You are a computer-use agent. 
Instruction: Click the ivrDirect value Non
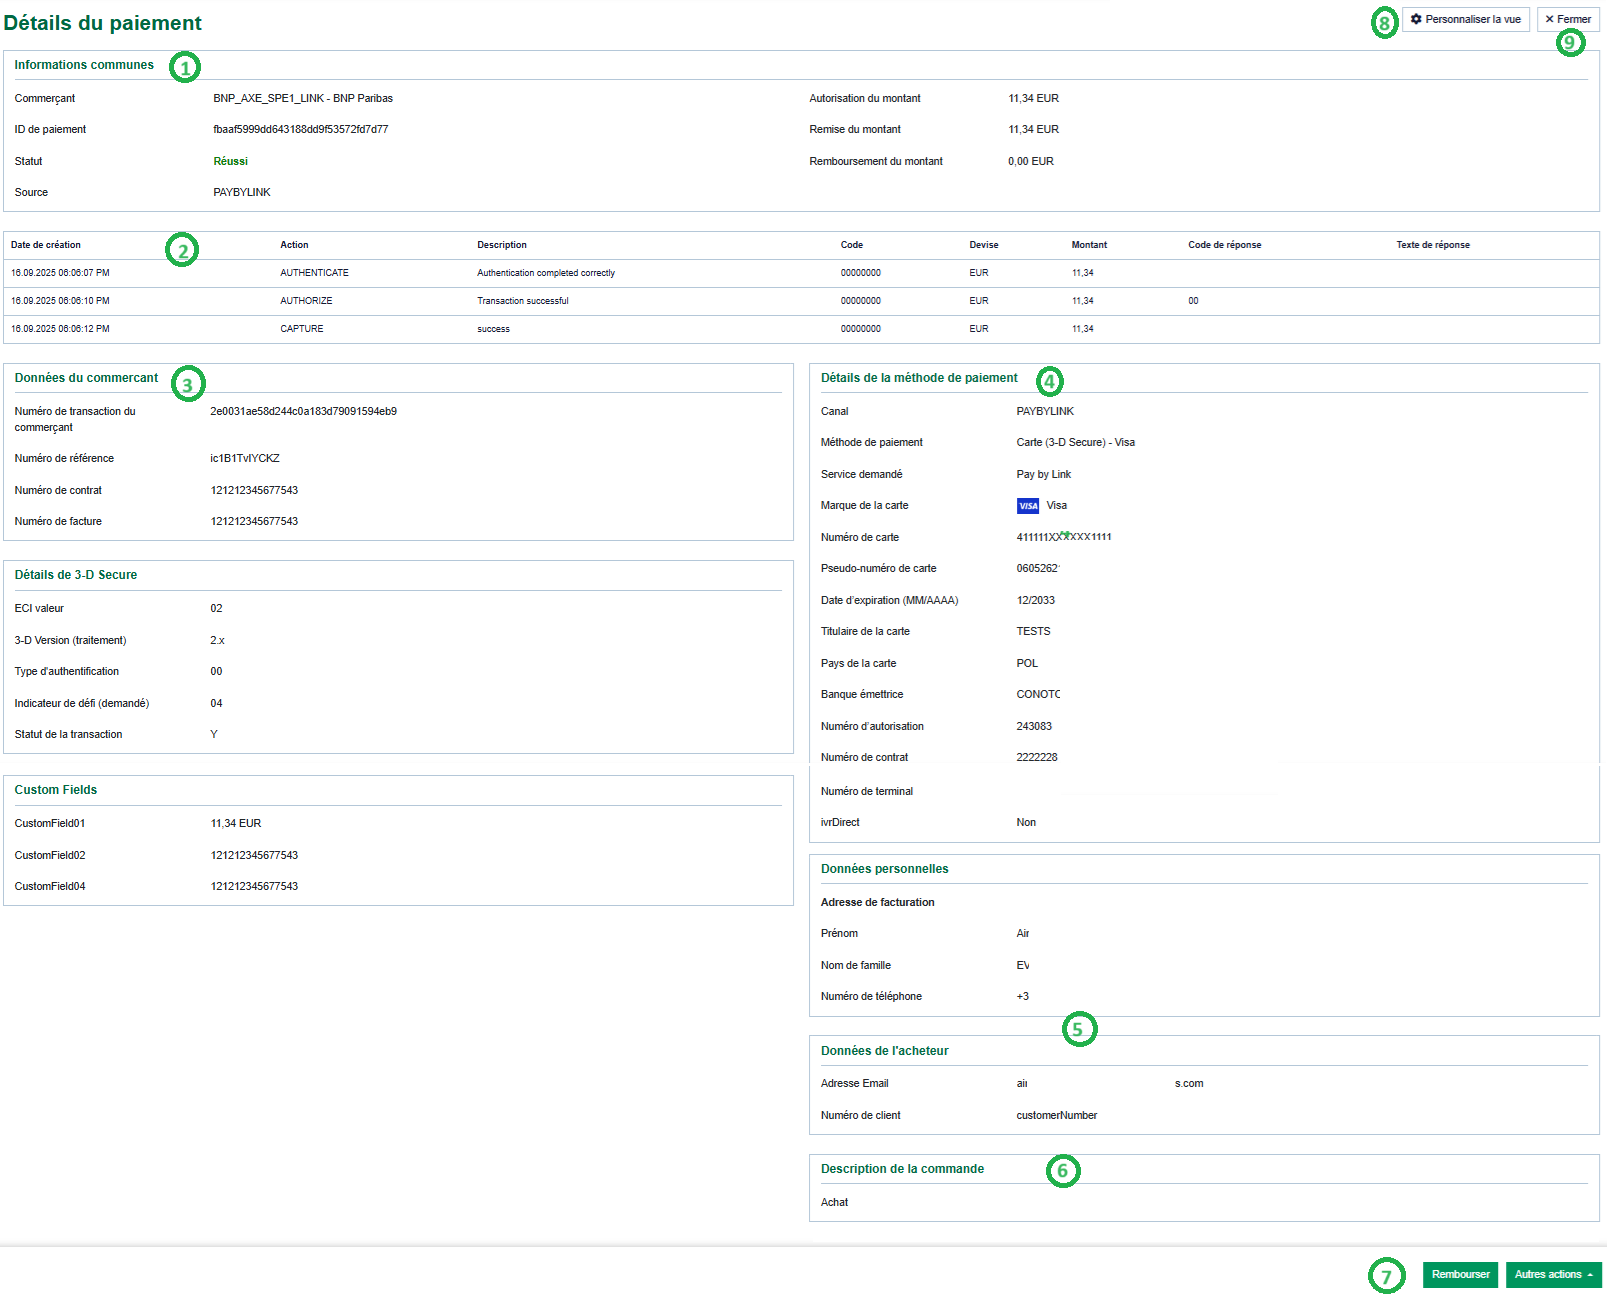pyautogui.click(x=1026, y=822)
